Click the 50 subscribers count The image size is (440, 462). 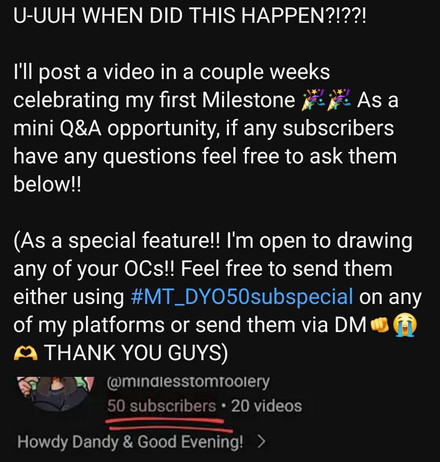pyautogui.click(x=162, y=406)
